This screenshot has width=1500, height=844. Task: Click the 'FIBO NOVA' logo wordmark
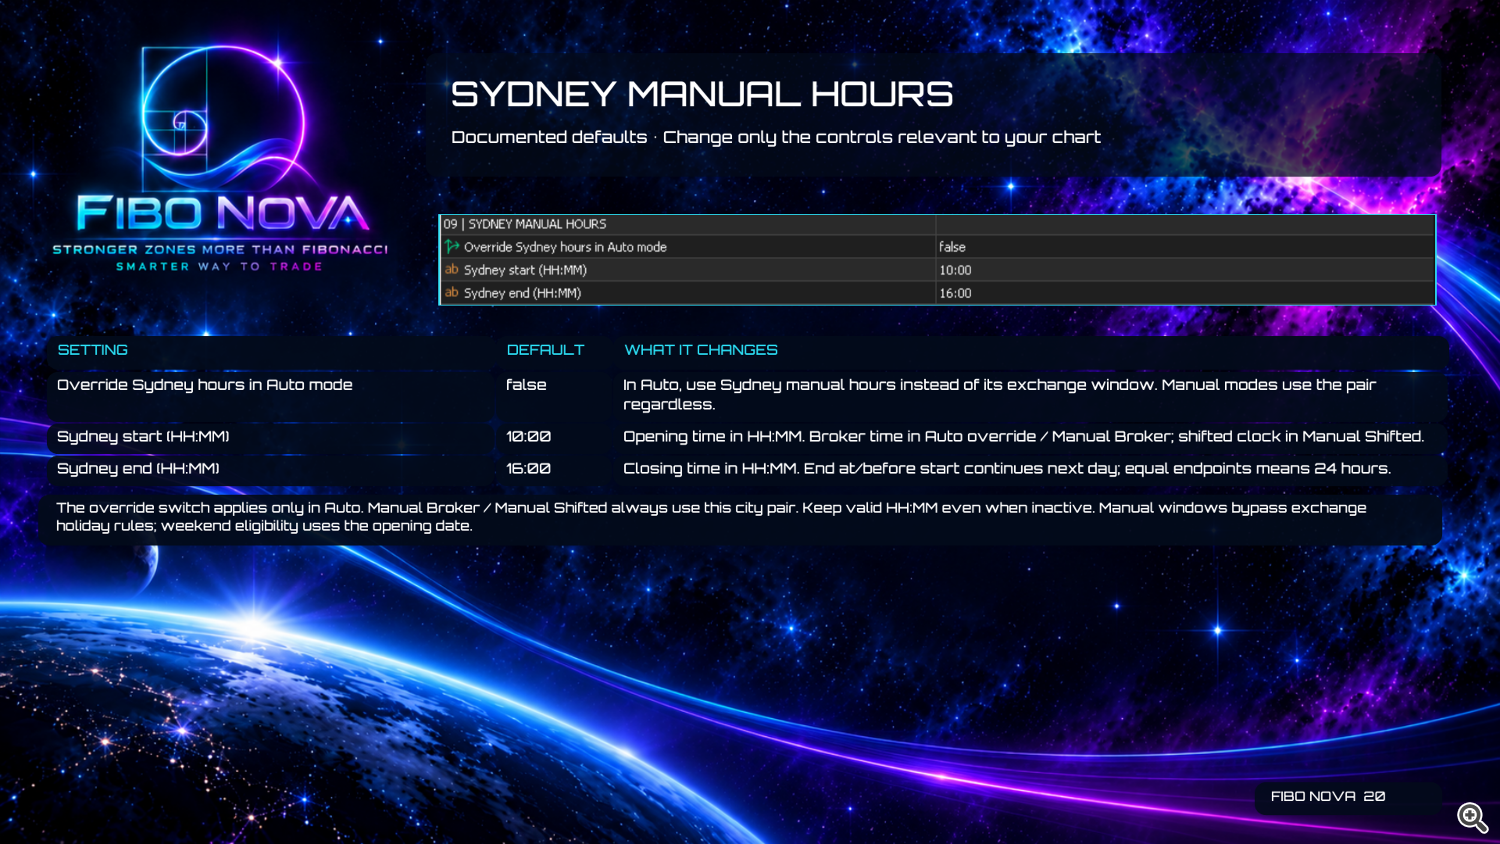click(222, 213)
